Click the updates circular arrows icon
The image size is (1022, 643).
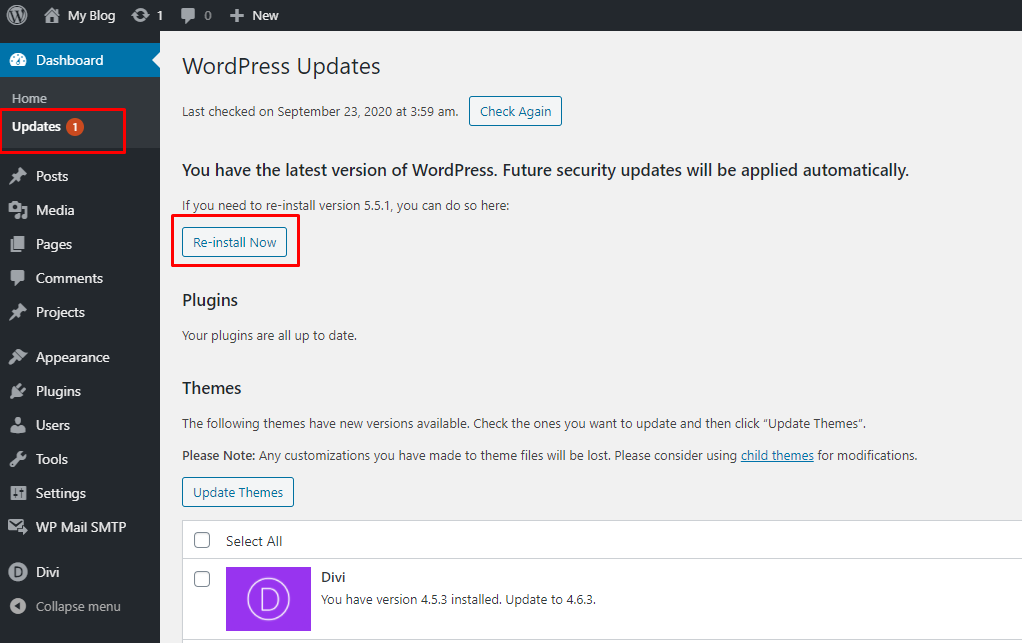pyautogui.click(x=141, y=15)
